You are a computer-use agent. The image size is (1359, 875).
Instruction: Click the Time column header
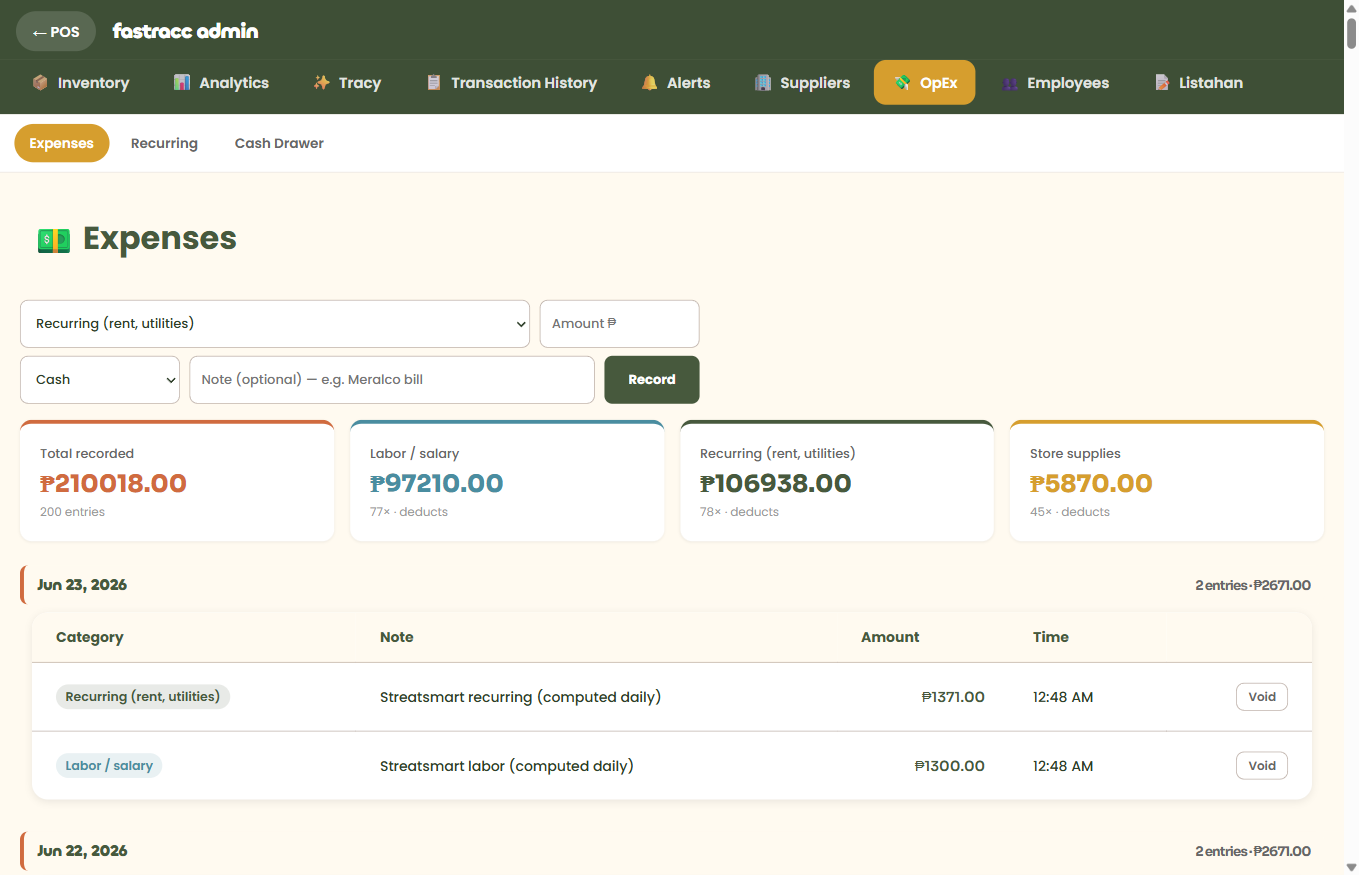coord(1051,637)
